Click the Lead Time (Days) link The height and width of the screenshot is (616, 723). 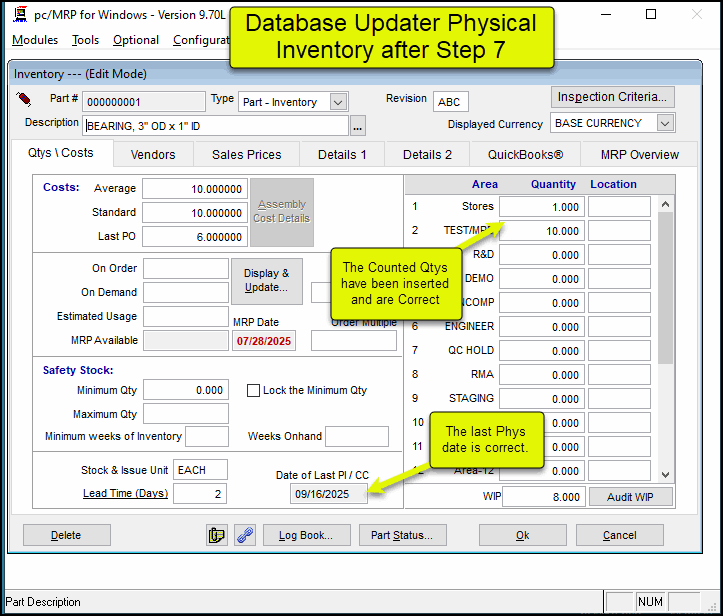(x=125, y=493)
